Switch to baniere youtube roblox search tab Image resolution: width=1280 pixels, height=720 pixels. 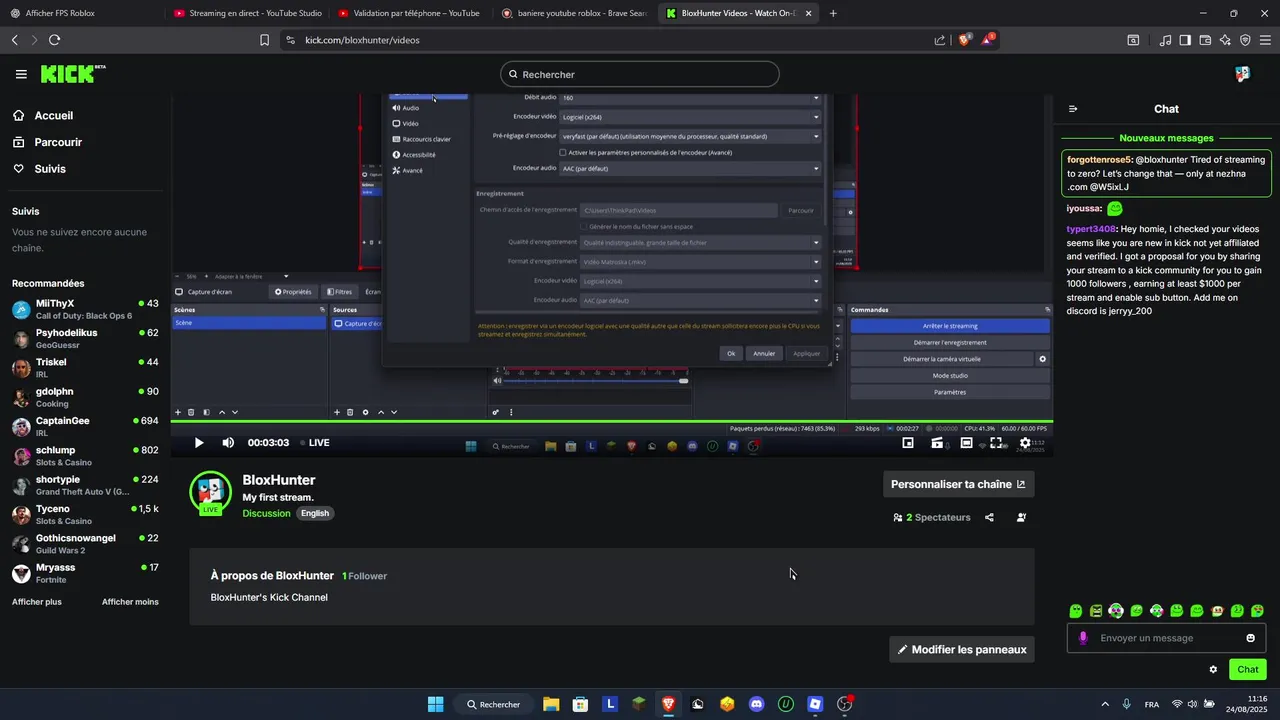(x=574, y=13)
